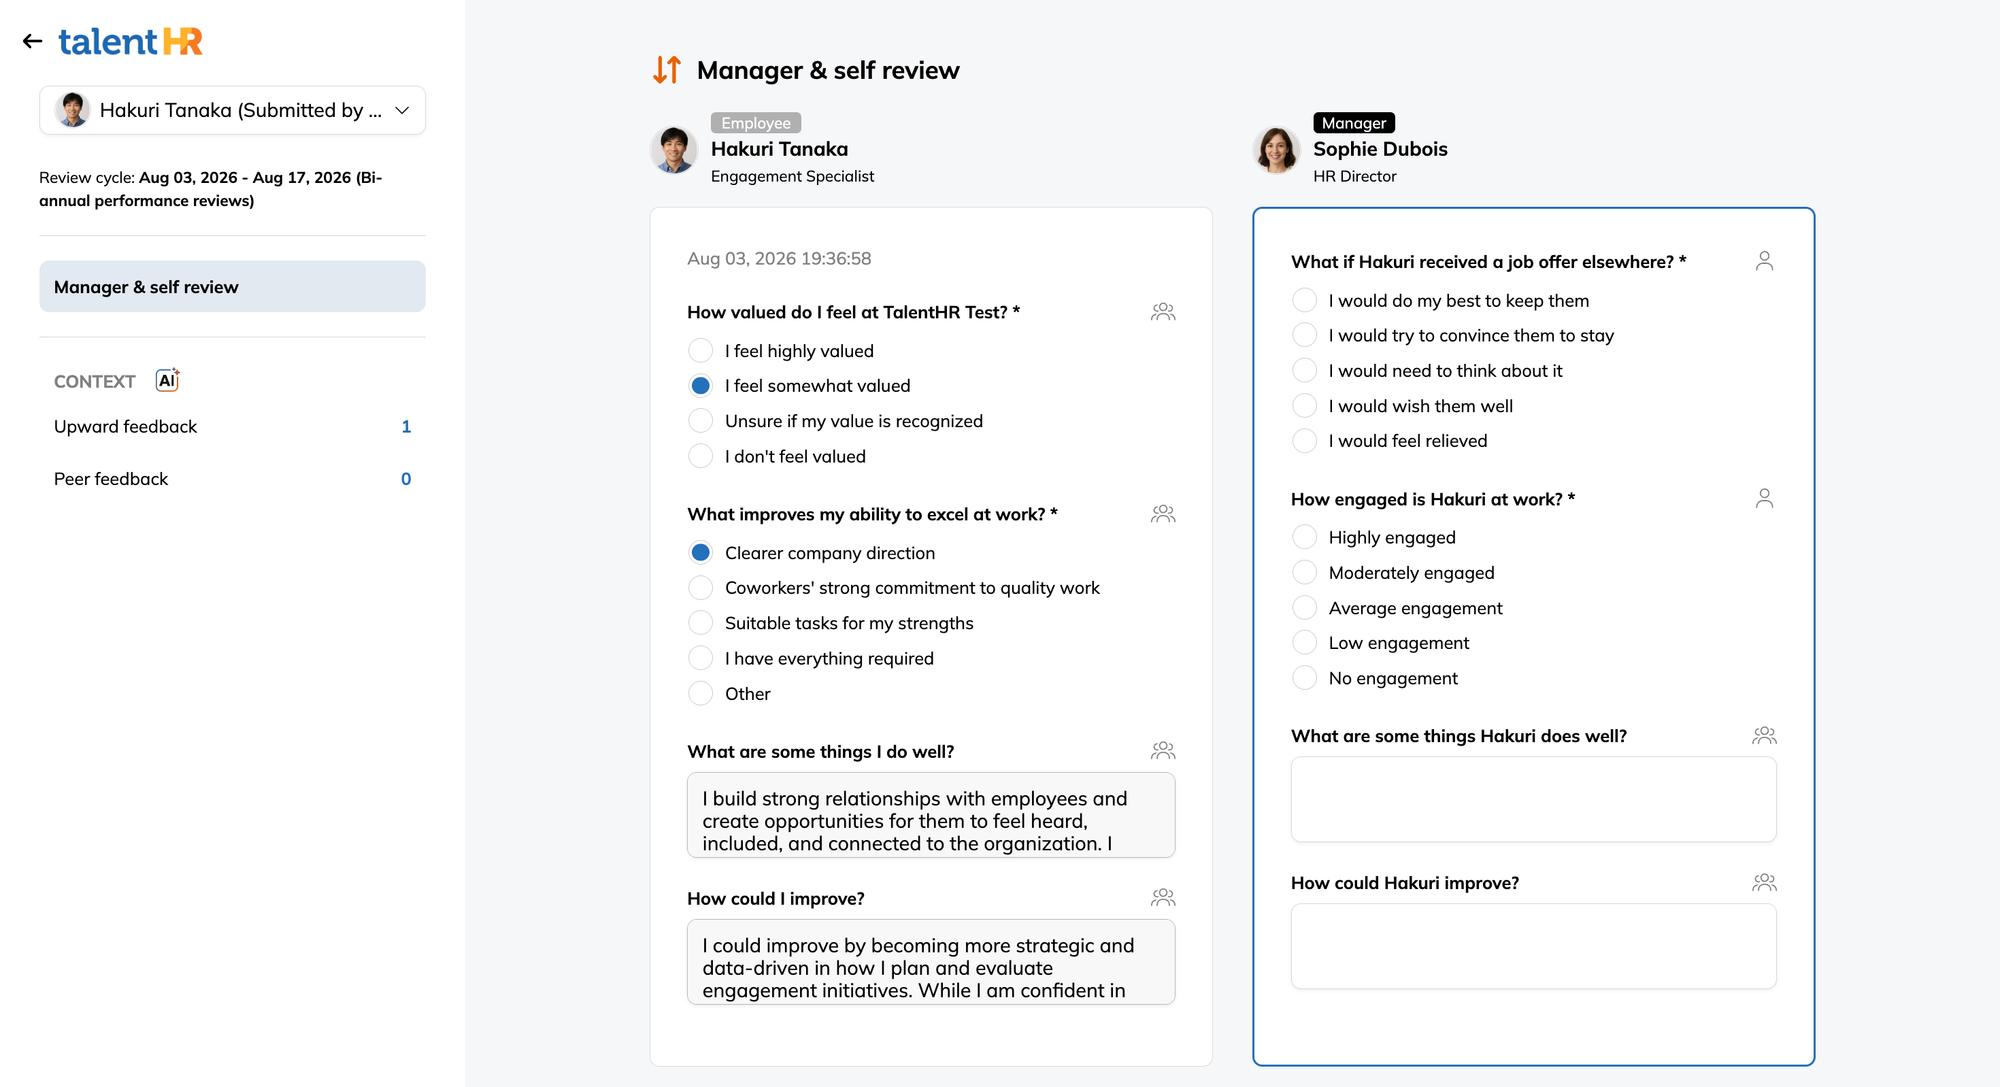Focus the 'How could Hakuri improve?' text area
This screenshot has height=1087, width=2000.
pos(1533,946)
